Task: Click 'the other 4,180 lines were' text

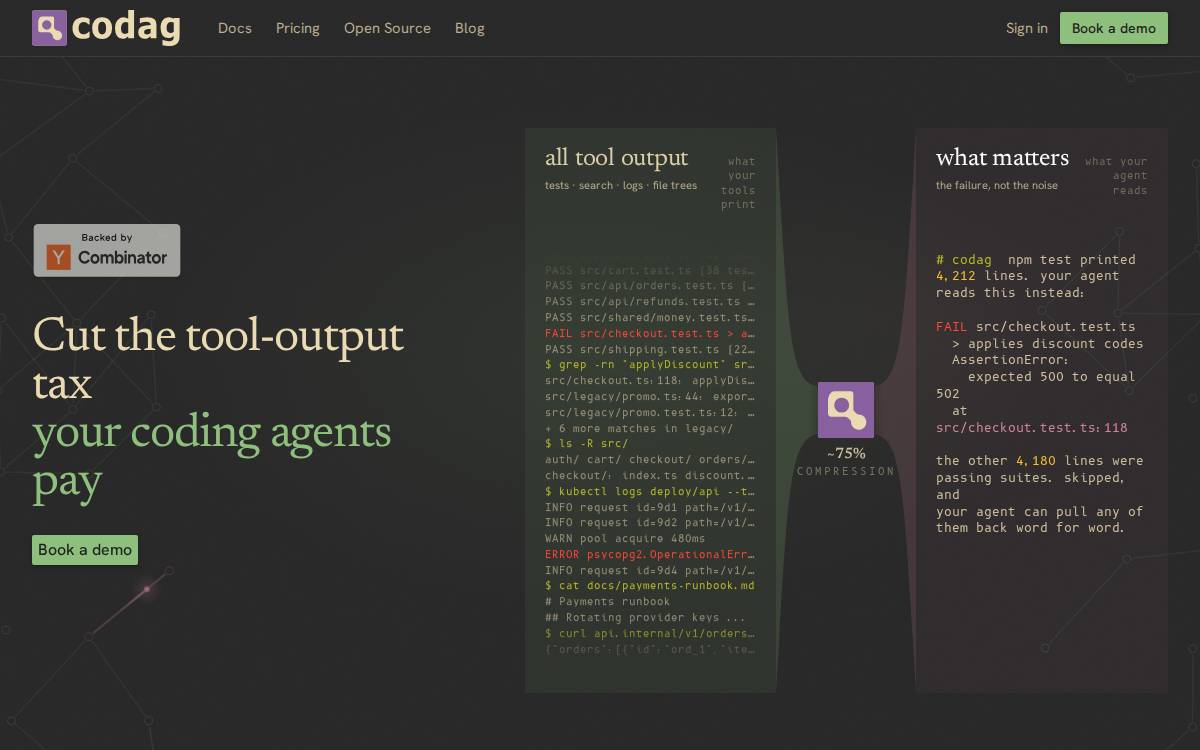Action: tap(1040, 461)
